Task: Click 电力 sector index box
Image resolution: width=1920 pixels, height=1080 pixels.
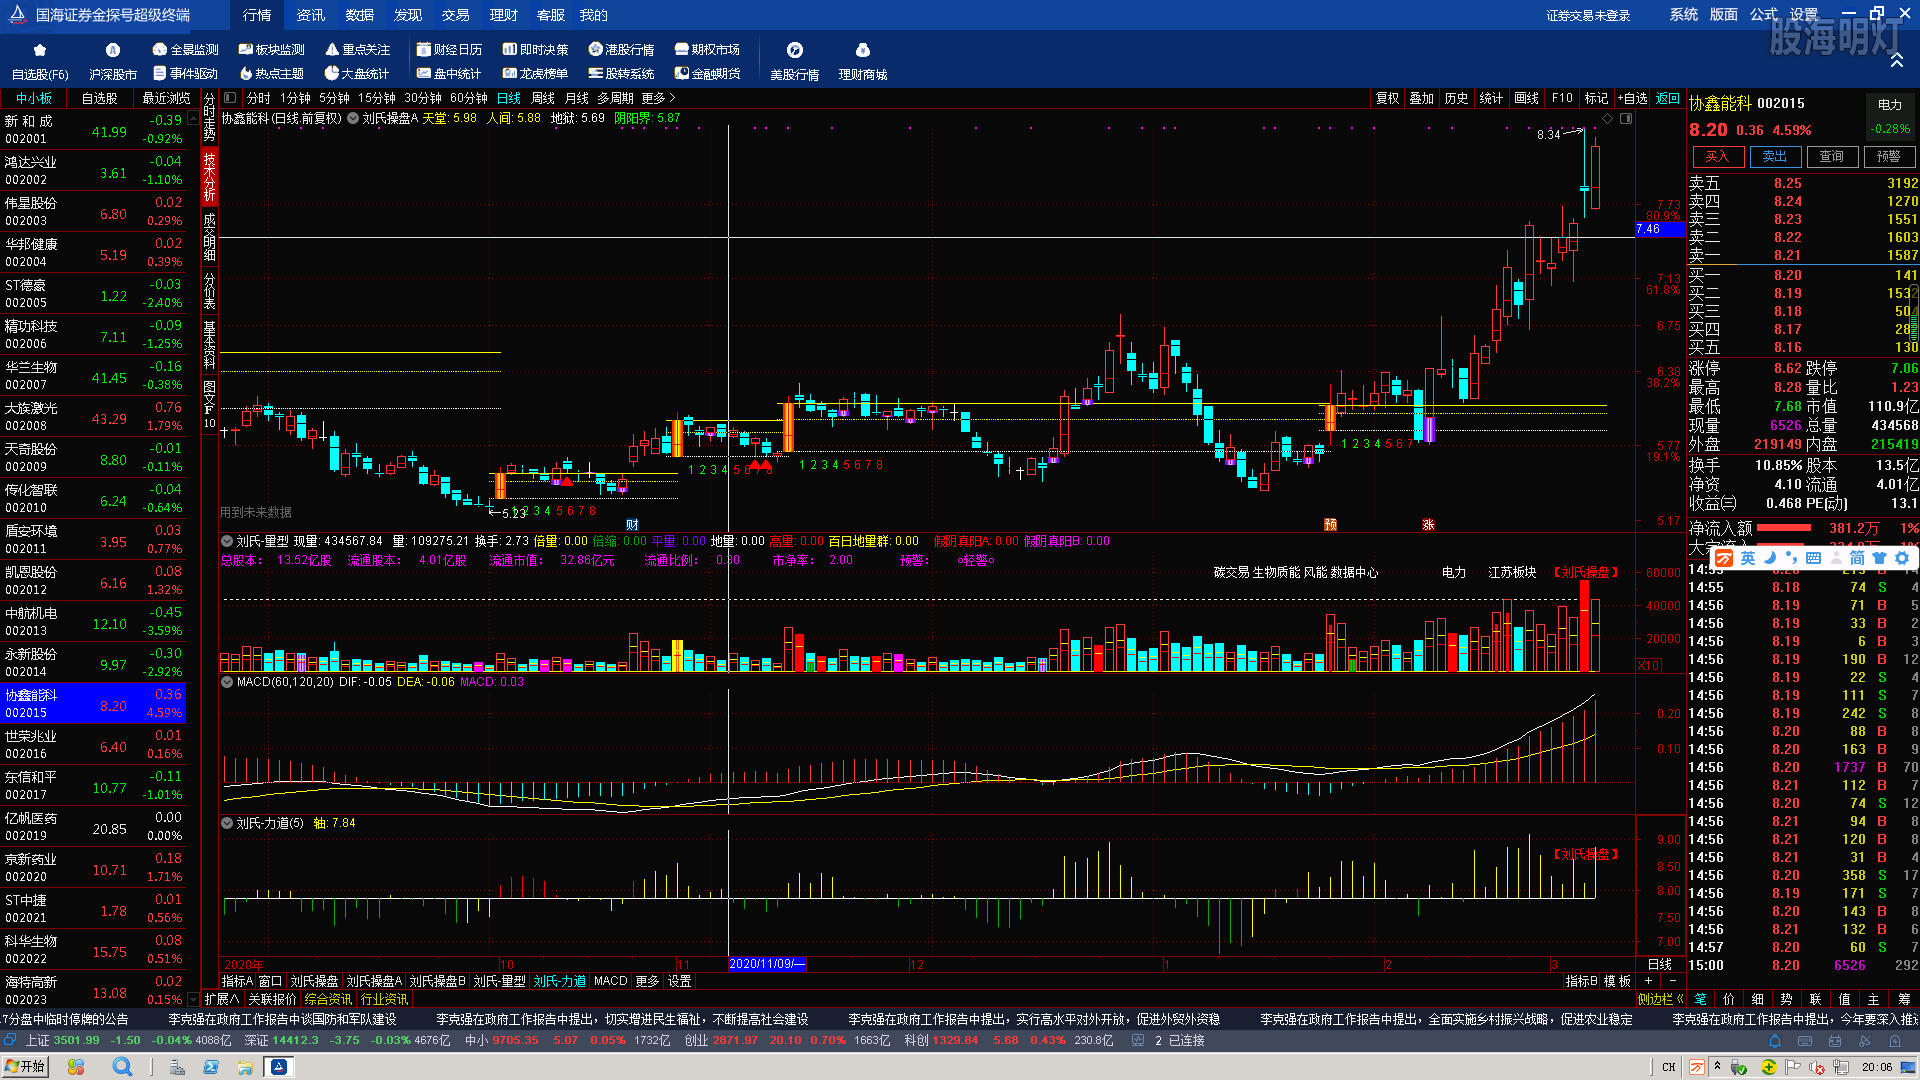Action: pyautogui.click(x=1890, y=116)
